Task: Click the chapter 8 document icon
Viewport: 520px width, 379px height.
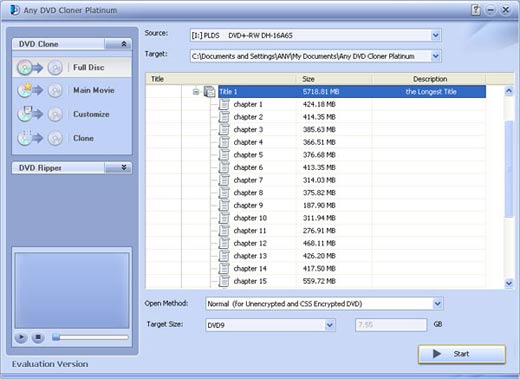Action: 224,193
